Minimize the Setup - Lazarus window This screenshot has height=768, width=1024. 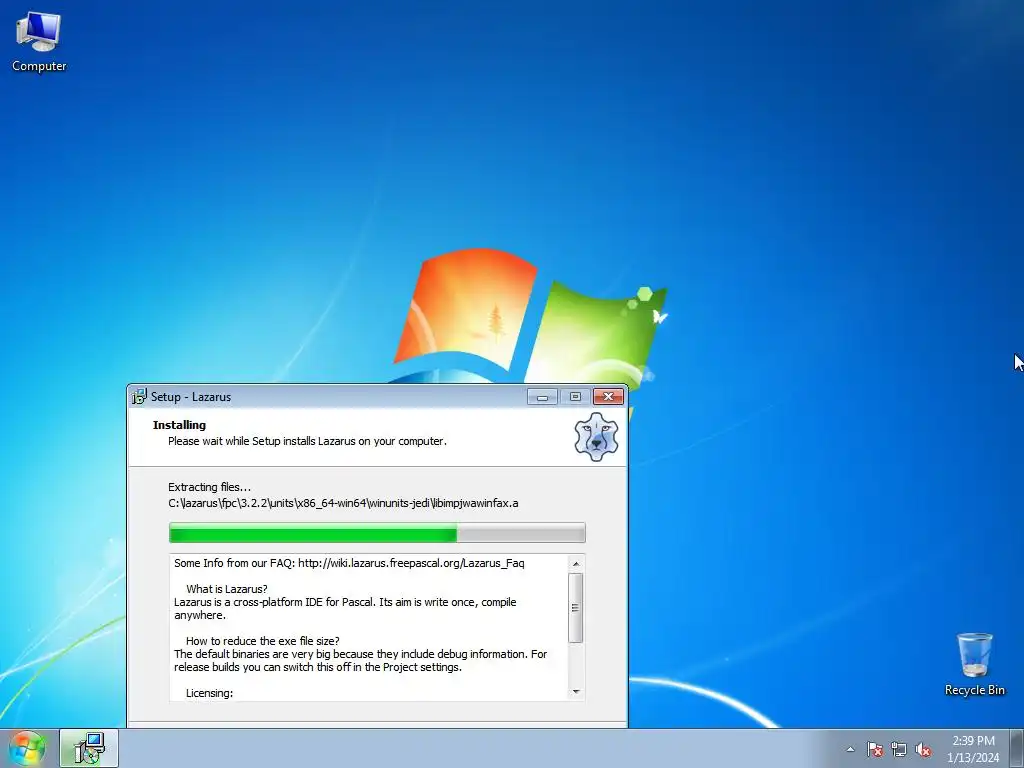pos(542,396)
